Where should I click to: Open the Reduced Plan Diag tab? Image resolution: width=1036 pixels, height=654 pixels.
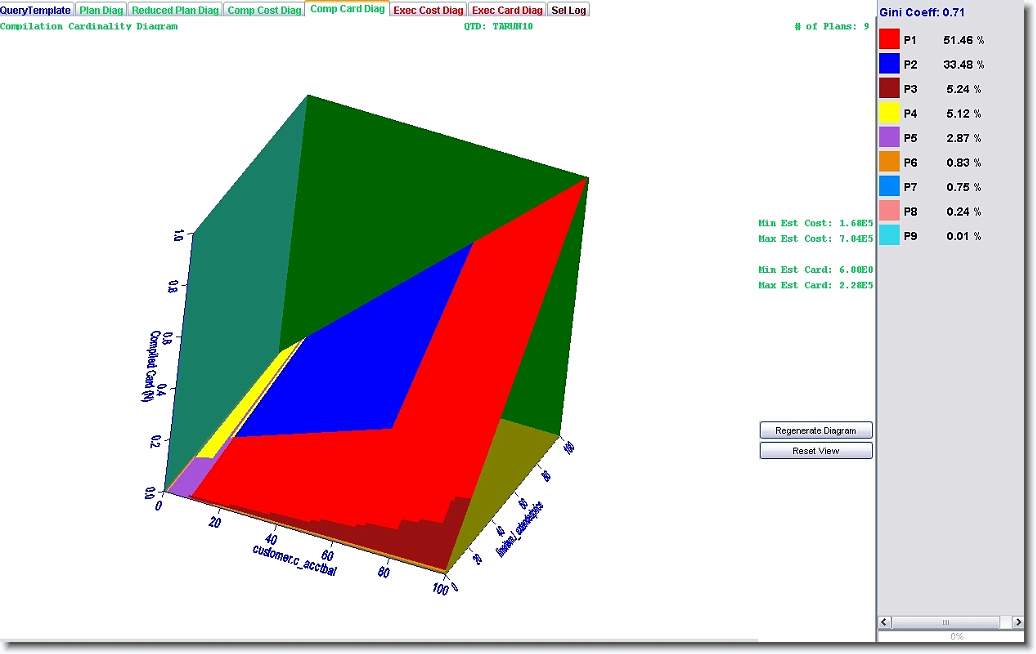tap(175, 10)
